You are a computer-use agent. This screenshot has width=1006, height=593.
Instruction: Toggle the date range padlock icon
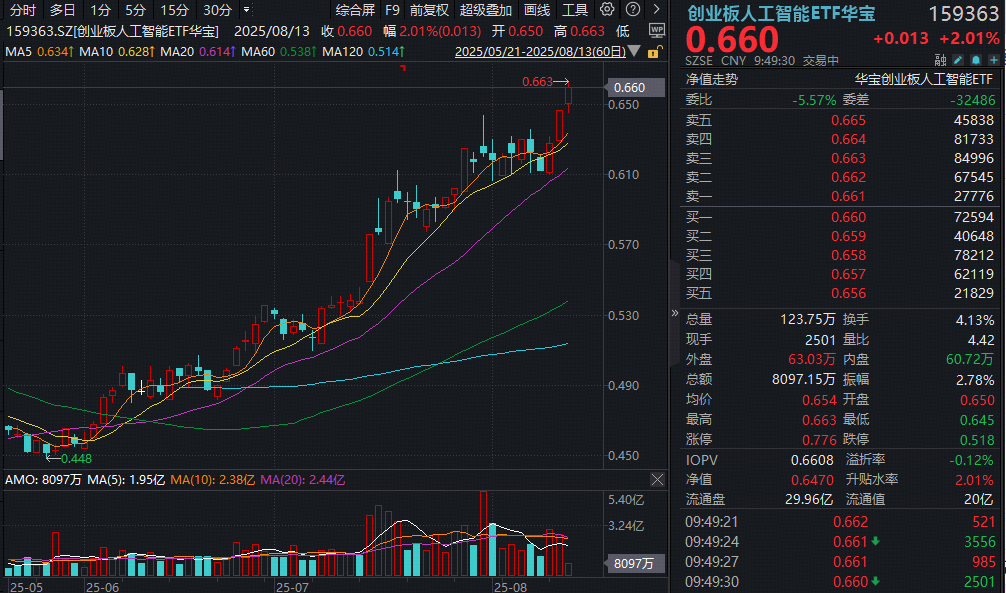click(653, 52)
